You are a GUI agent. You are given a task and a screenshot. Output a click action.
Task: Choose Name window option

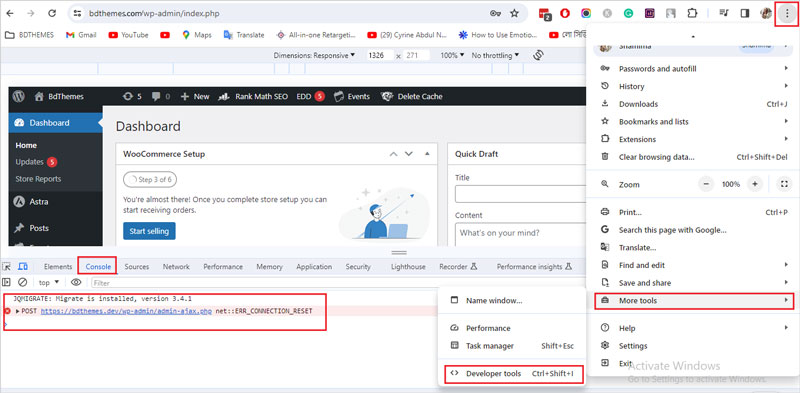click(512, 301)
